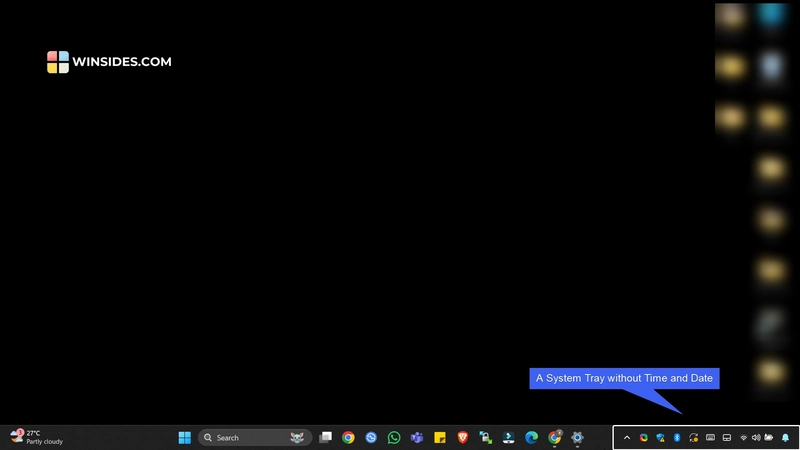Open Microsoft Teams from the taskbar
The image size is (800, 450).
point(417,437)
